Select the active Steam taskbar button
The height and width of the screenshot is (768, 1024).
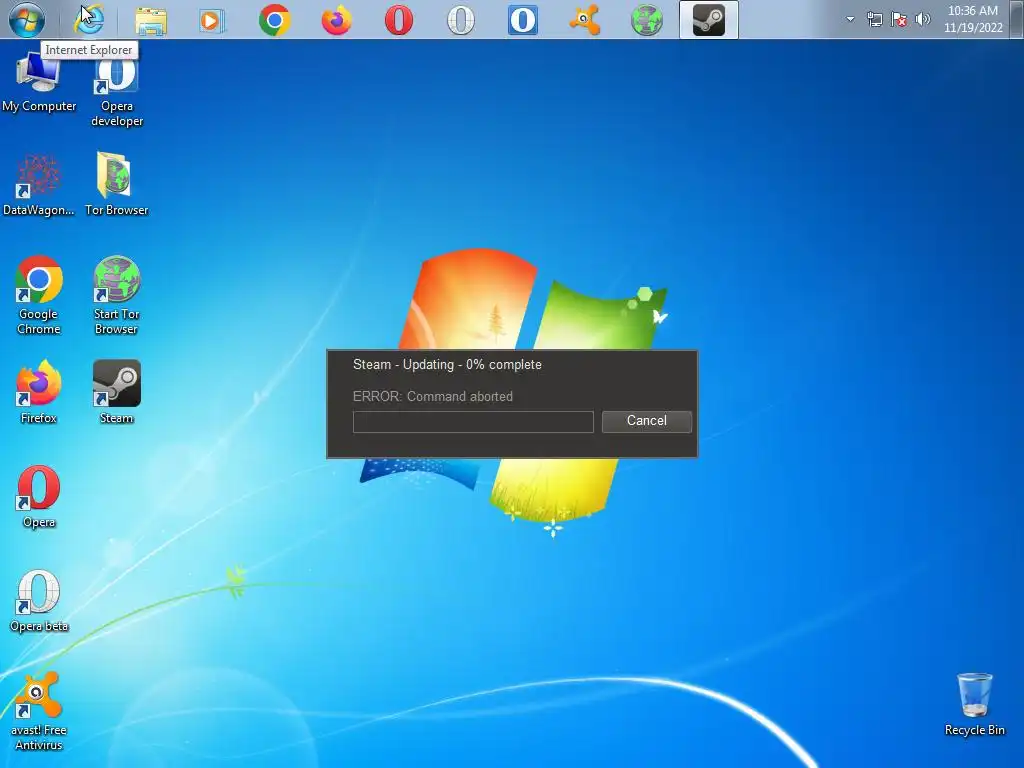coord(709,20)
